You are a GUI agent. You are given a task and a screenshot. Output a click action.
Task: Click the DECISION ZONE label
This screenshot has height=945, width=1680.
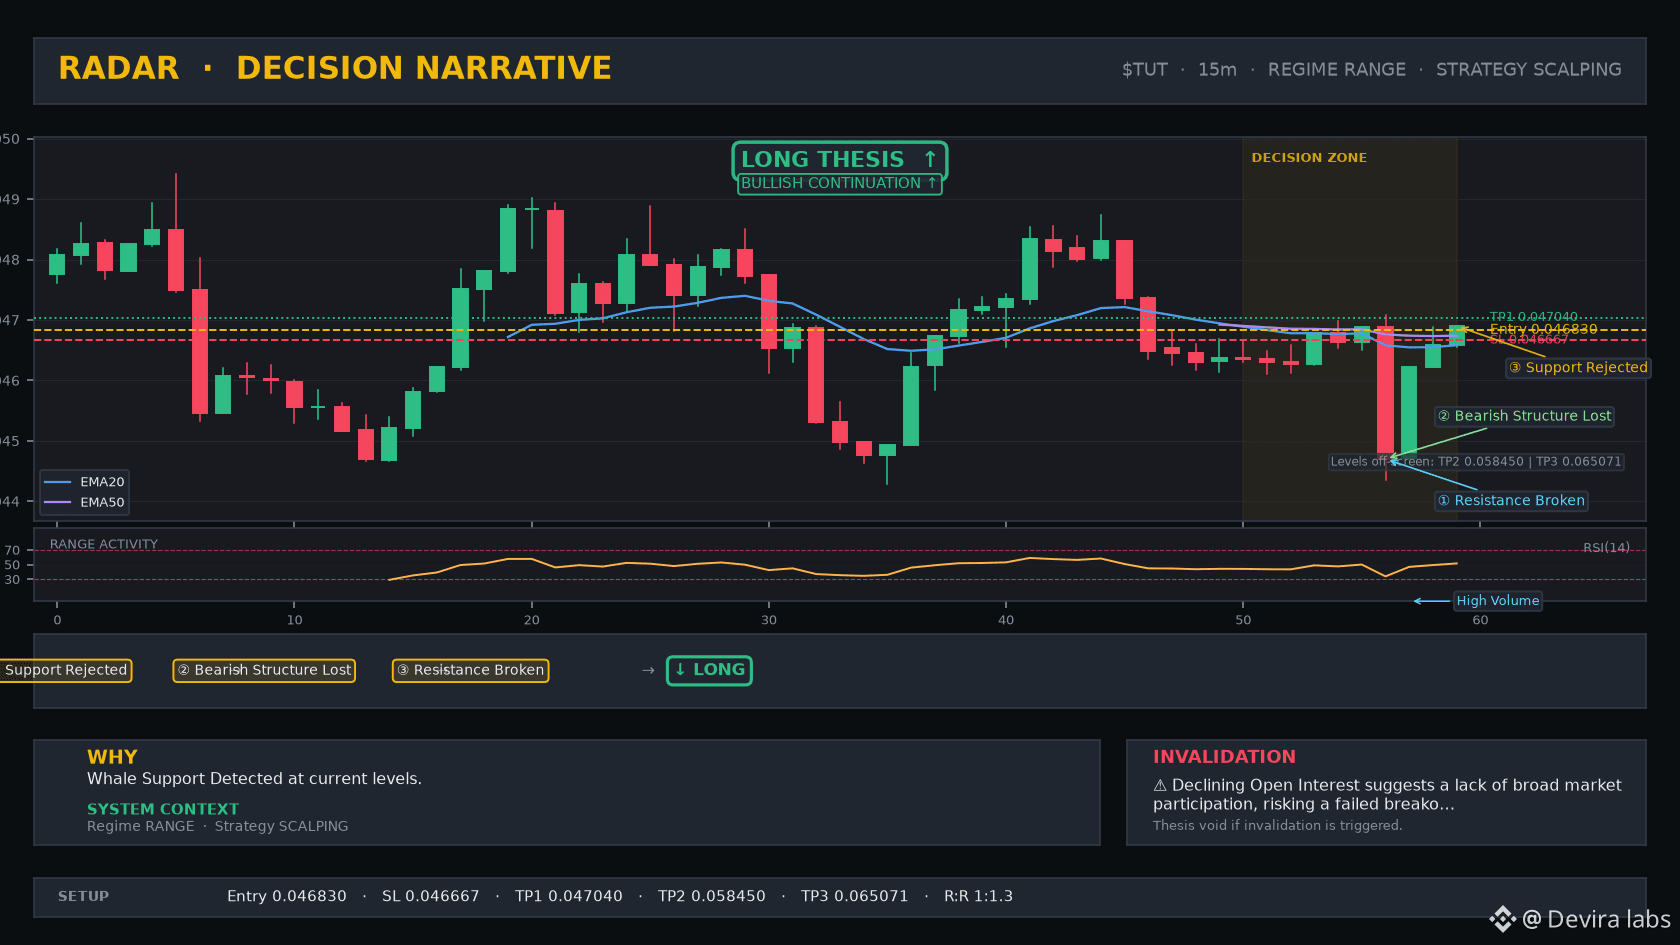point(1309,158)
